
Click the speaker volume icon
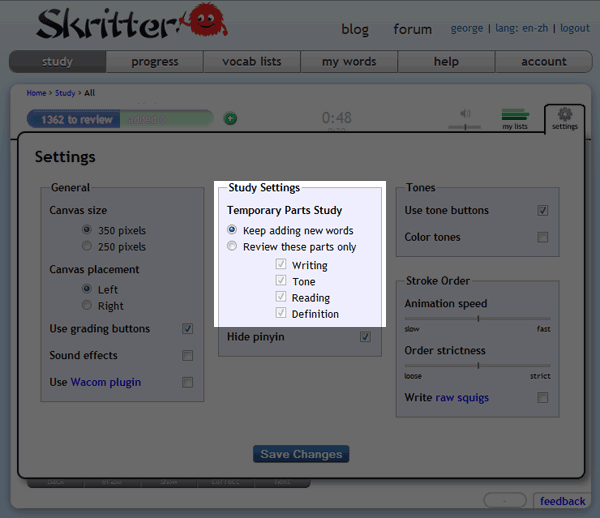[x=465, y=115]
